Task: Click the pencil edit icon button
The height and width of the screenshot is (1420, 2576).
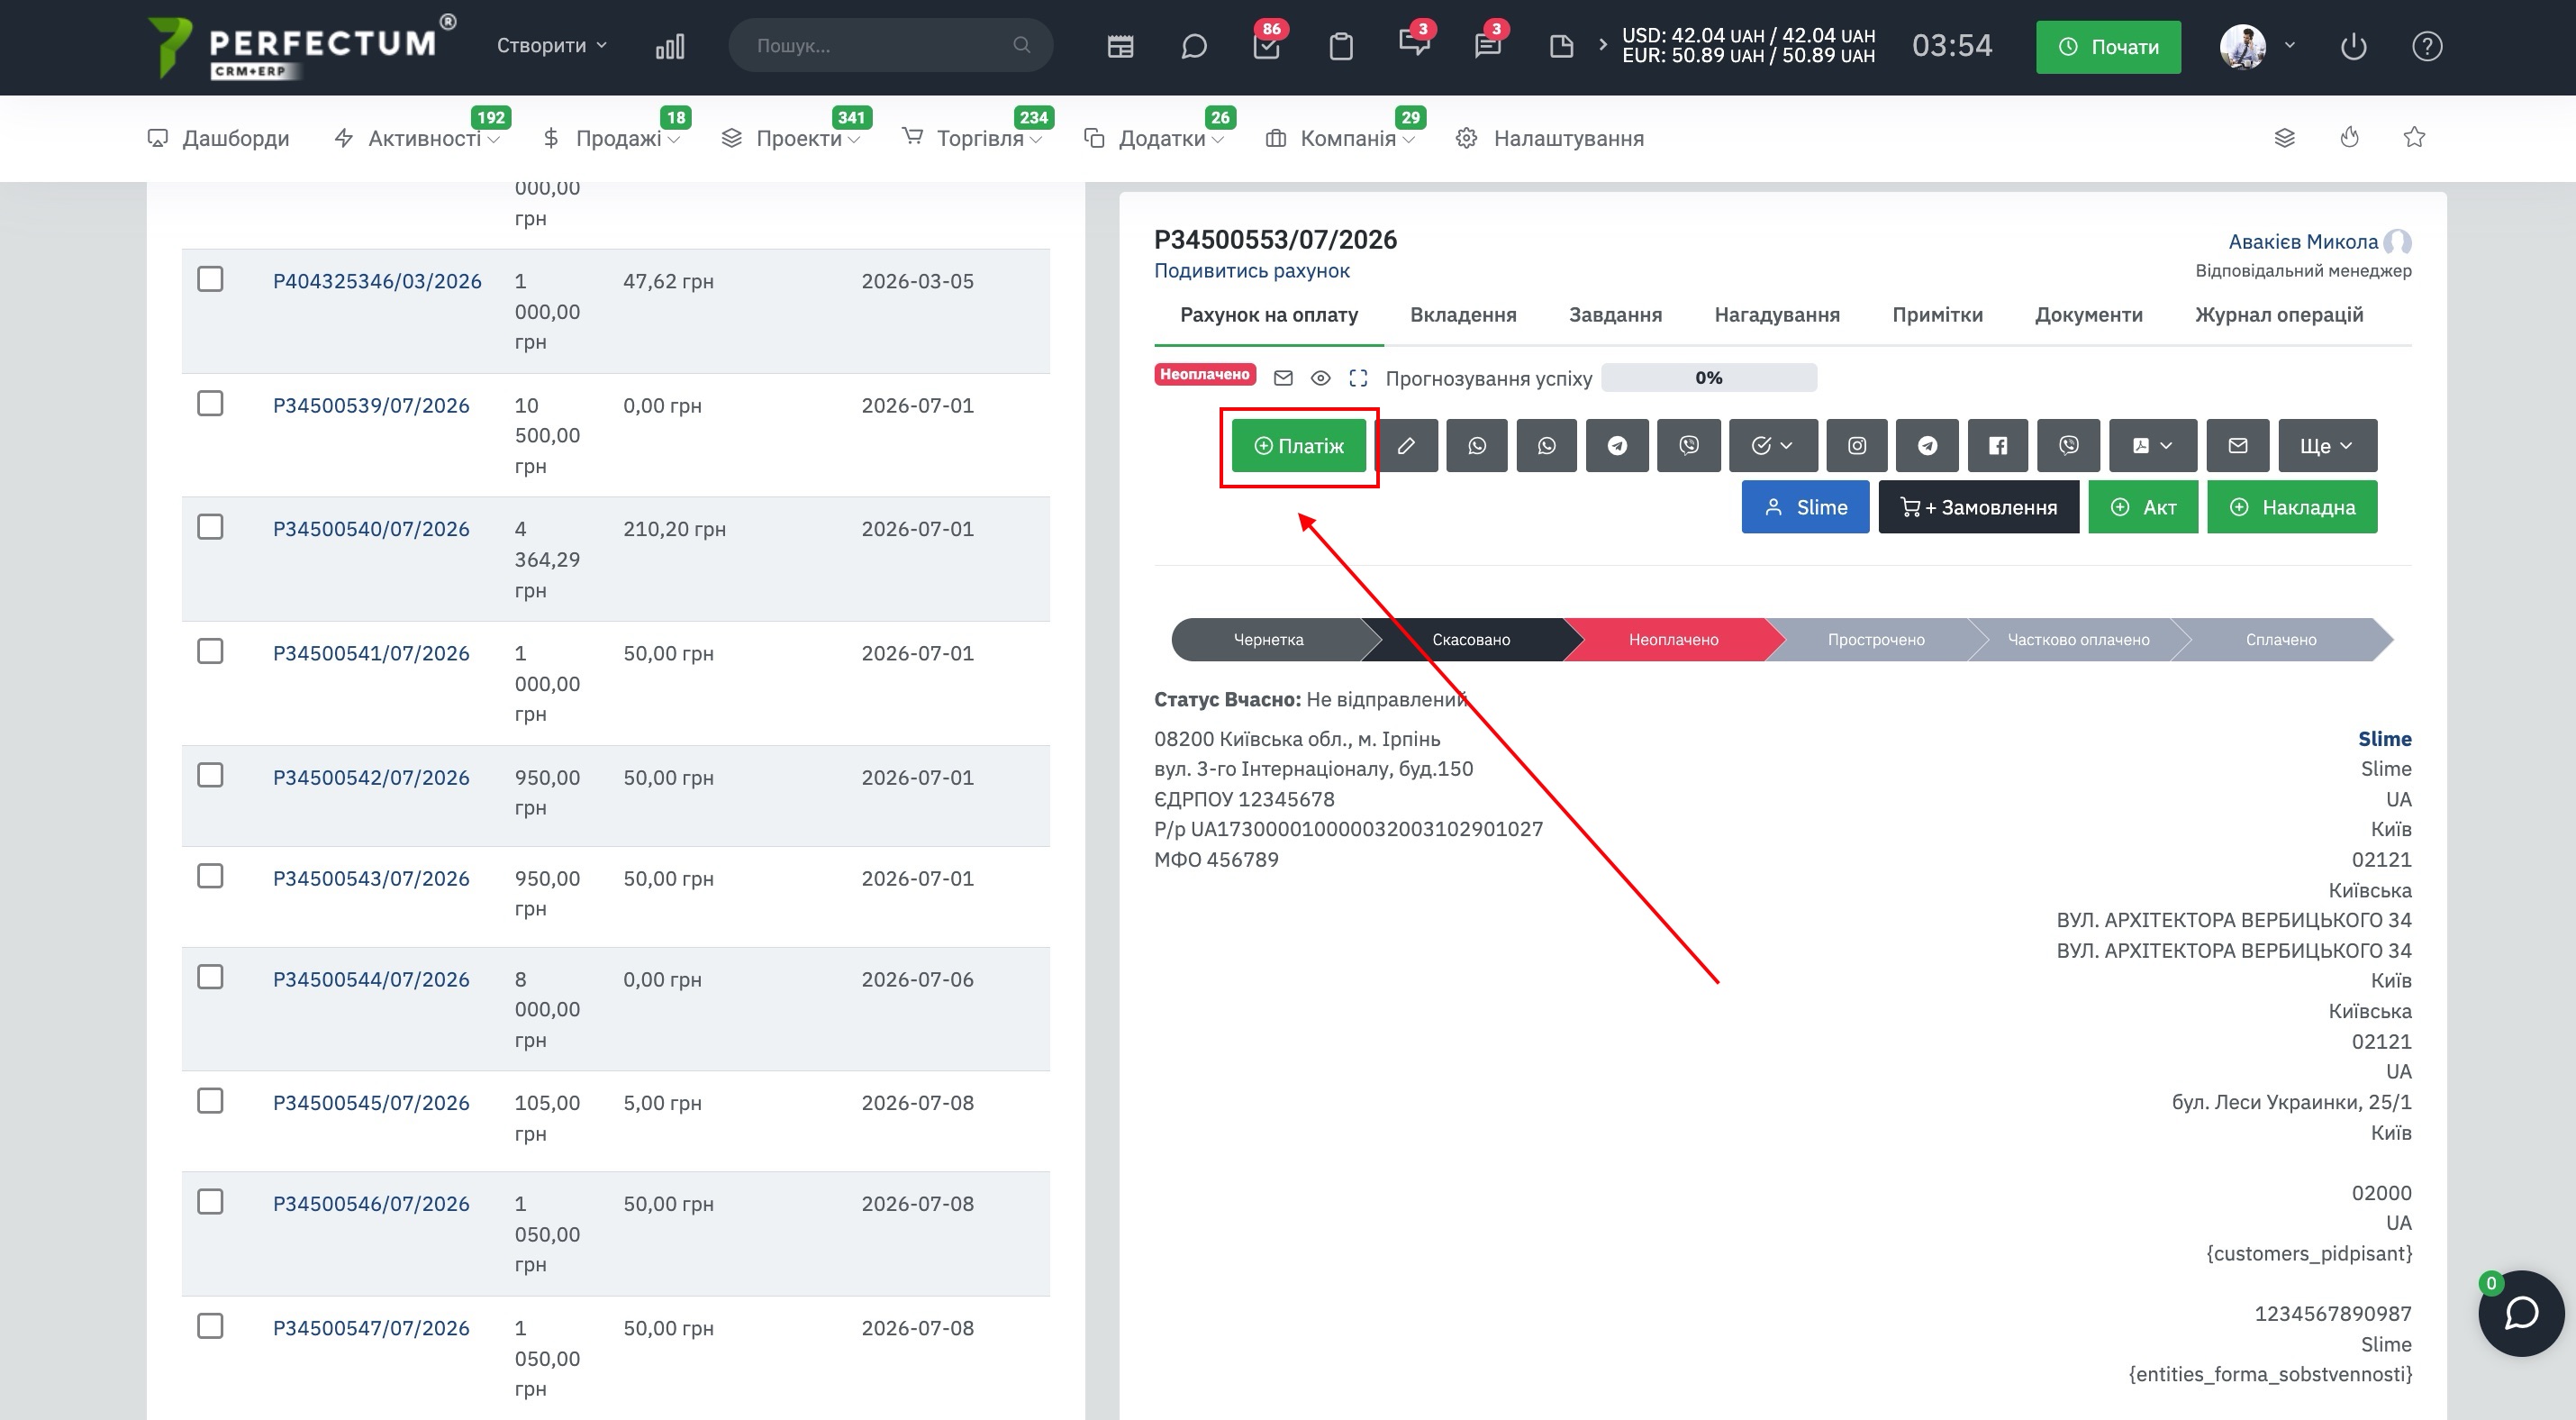Action: pos(1406,445)
